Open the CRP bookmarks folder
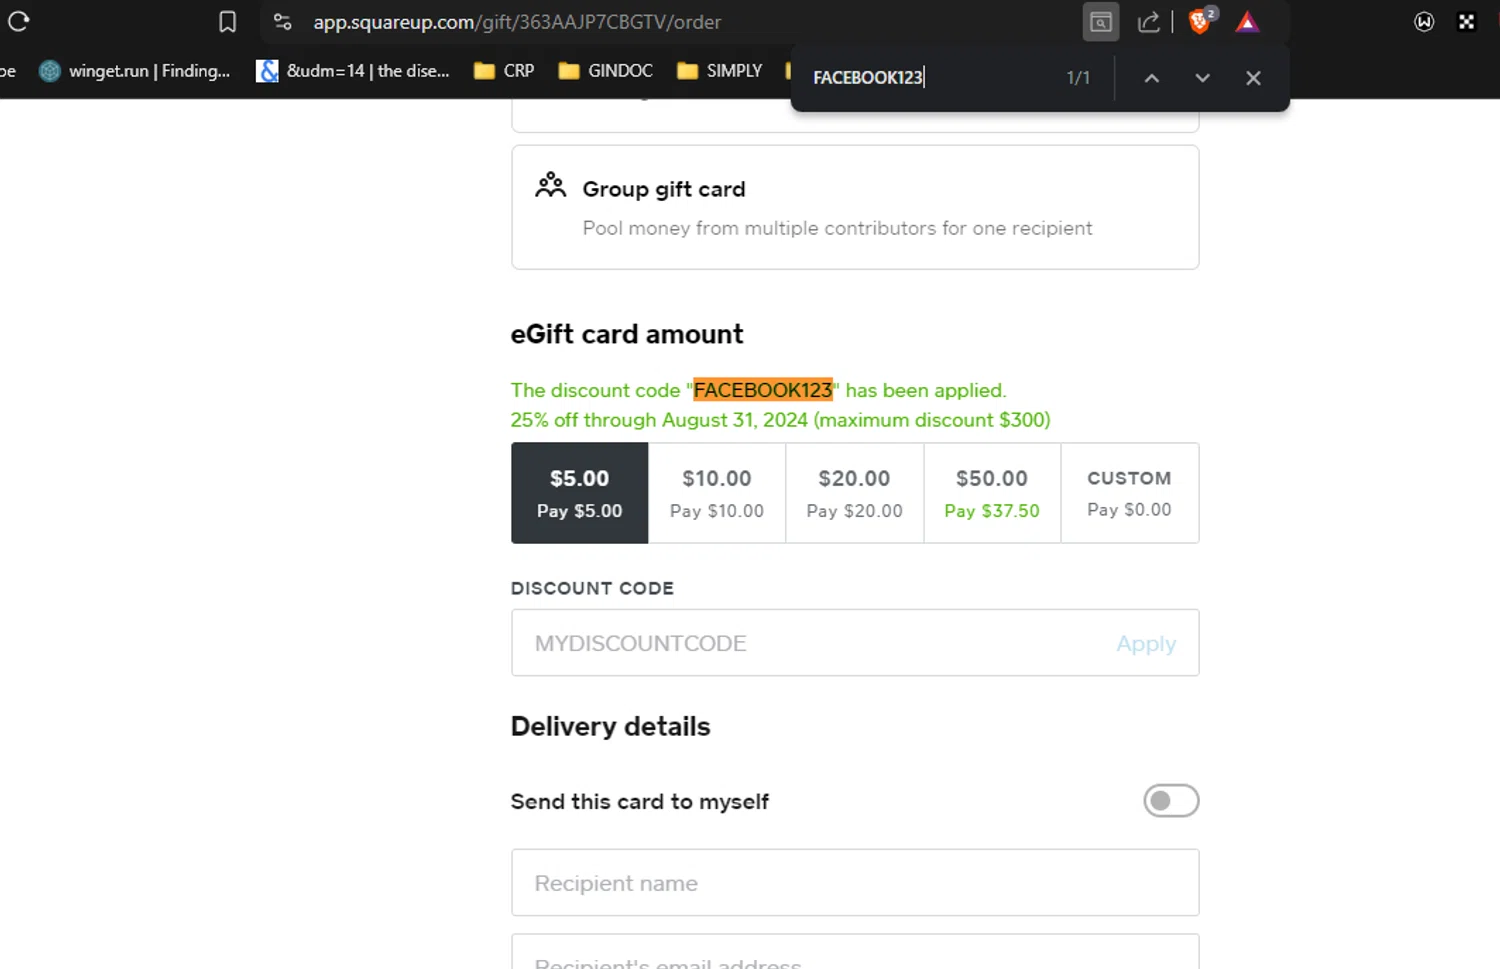1500x969 pixels. (504, 71)
